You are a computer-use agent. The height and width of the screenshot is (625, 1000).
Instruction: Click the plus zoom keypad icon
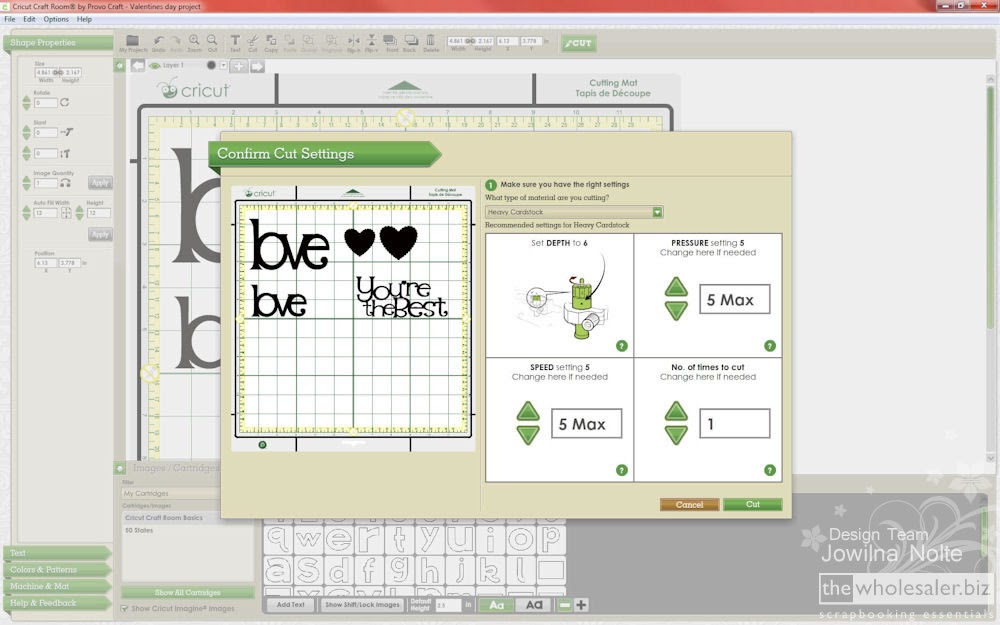581,605
